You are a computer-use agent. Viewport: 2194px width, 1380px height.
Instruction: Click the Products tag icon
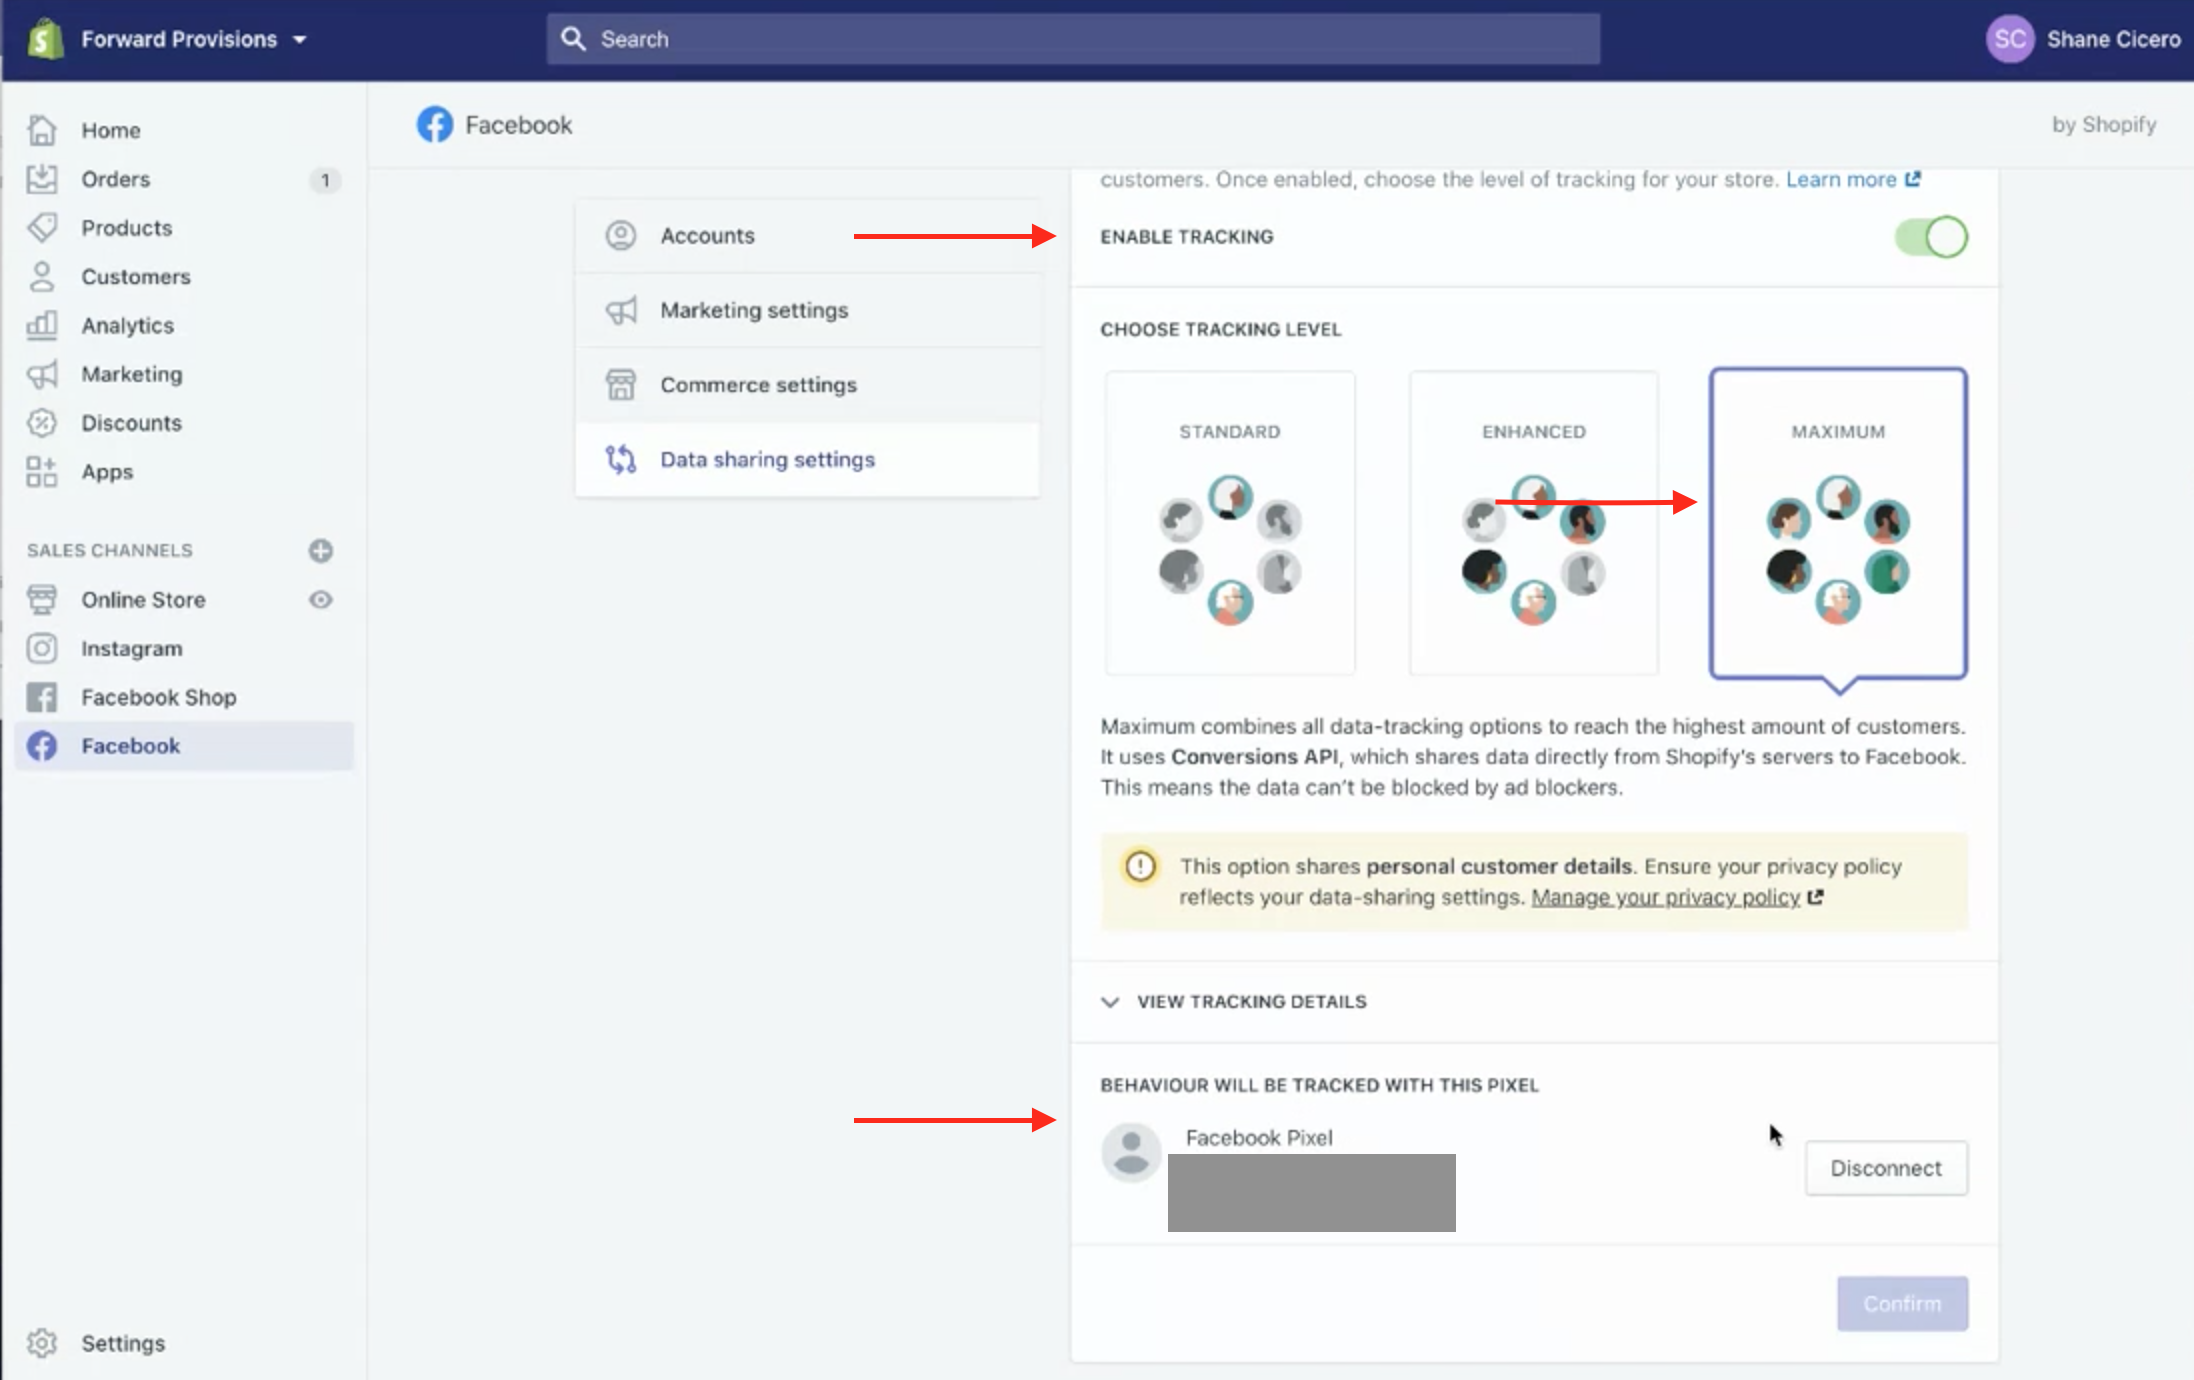(42, 228)
